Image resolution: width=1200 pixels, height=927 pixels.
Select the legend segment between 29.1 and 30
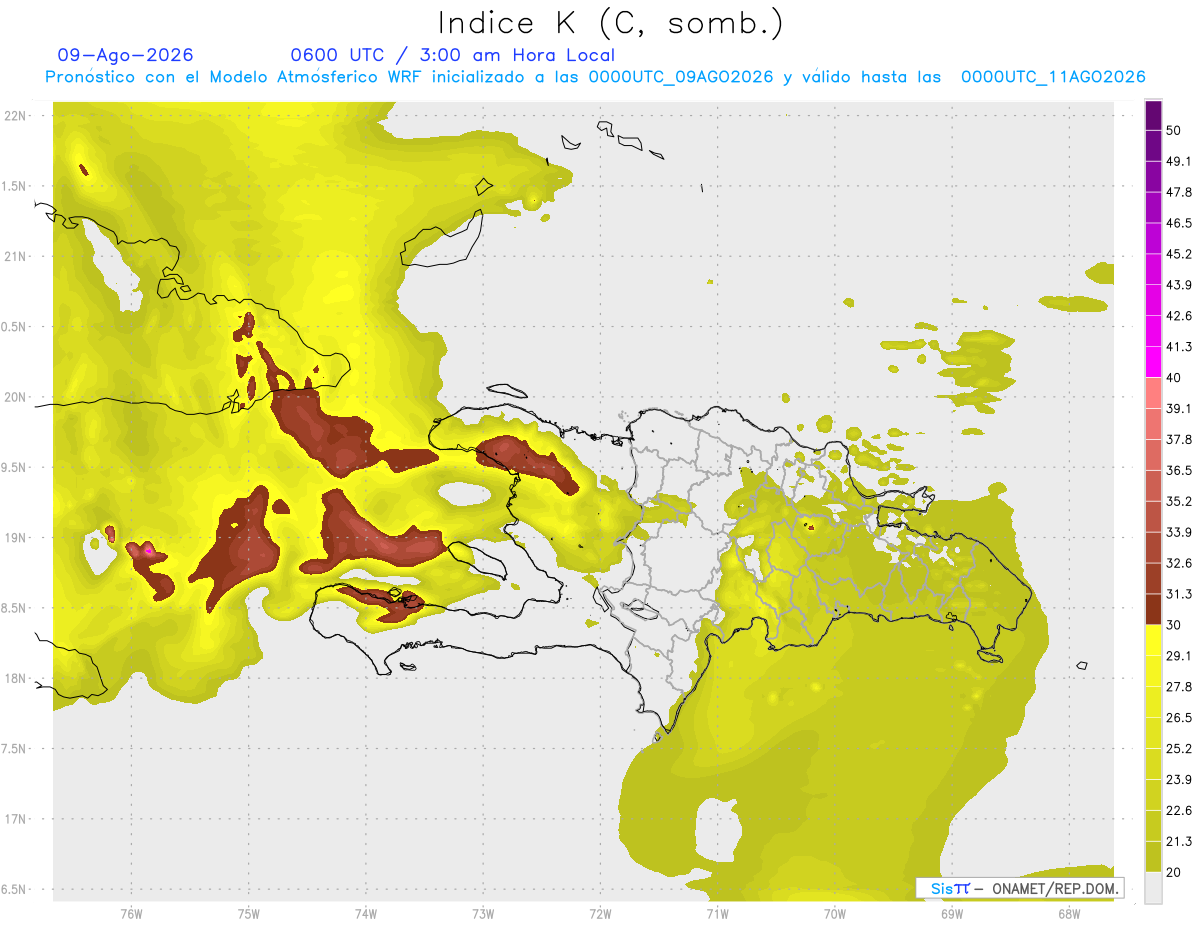1153,640
